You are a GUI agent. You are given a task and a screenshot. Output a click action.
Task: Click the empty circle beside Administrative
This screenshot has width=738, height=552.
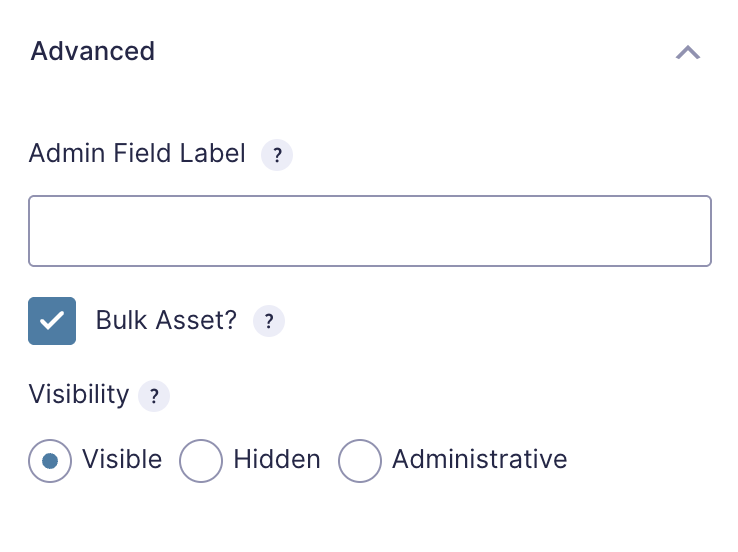[360, 461]
